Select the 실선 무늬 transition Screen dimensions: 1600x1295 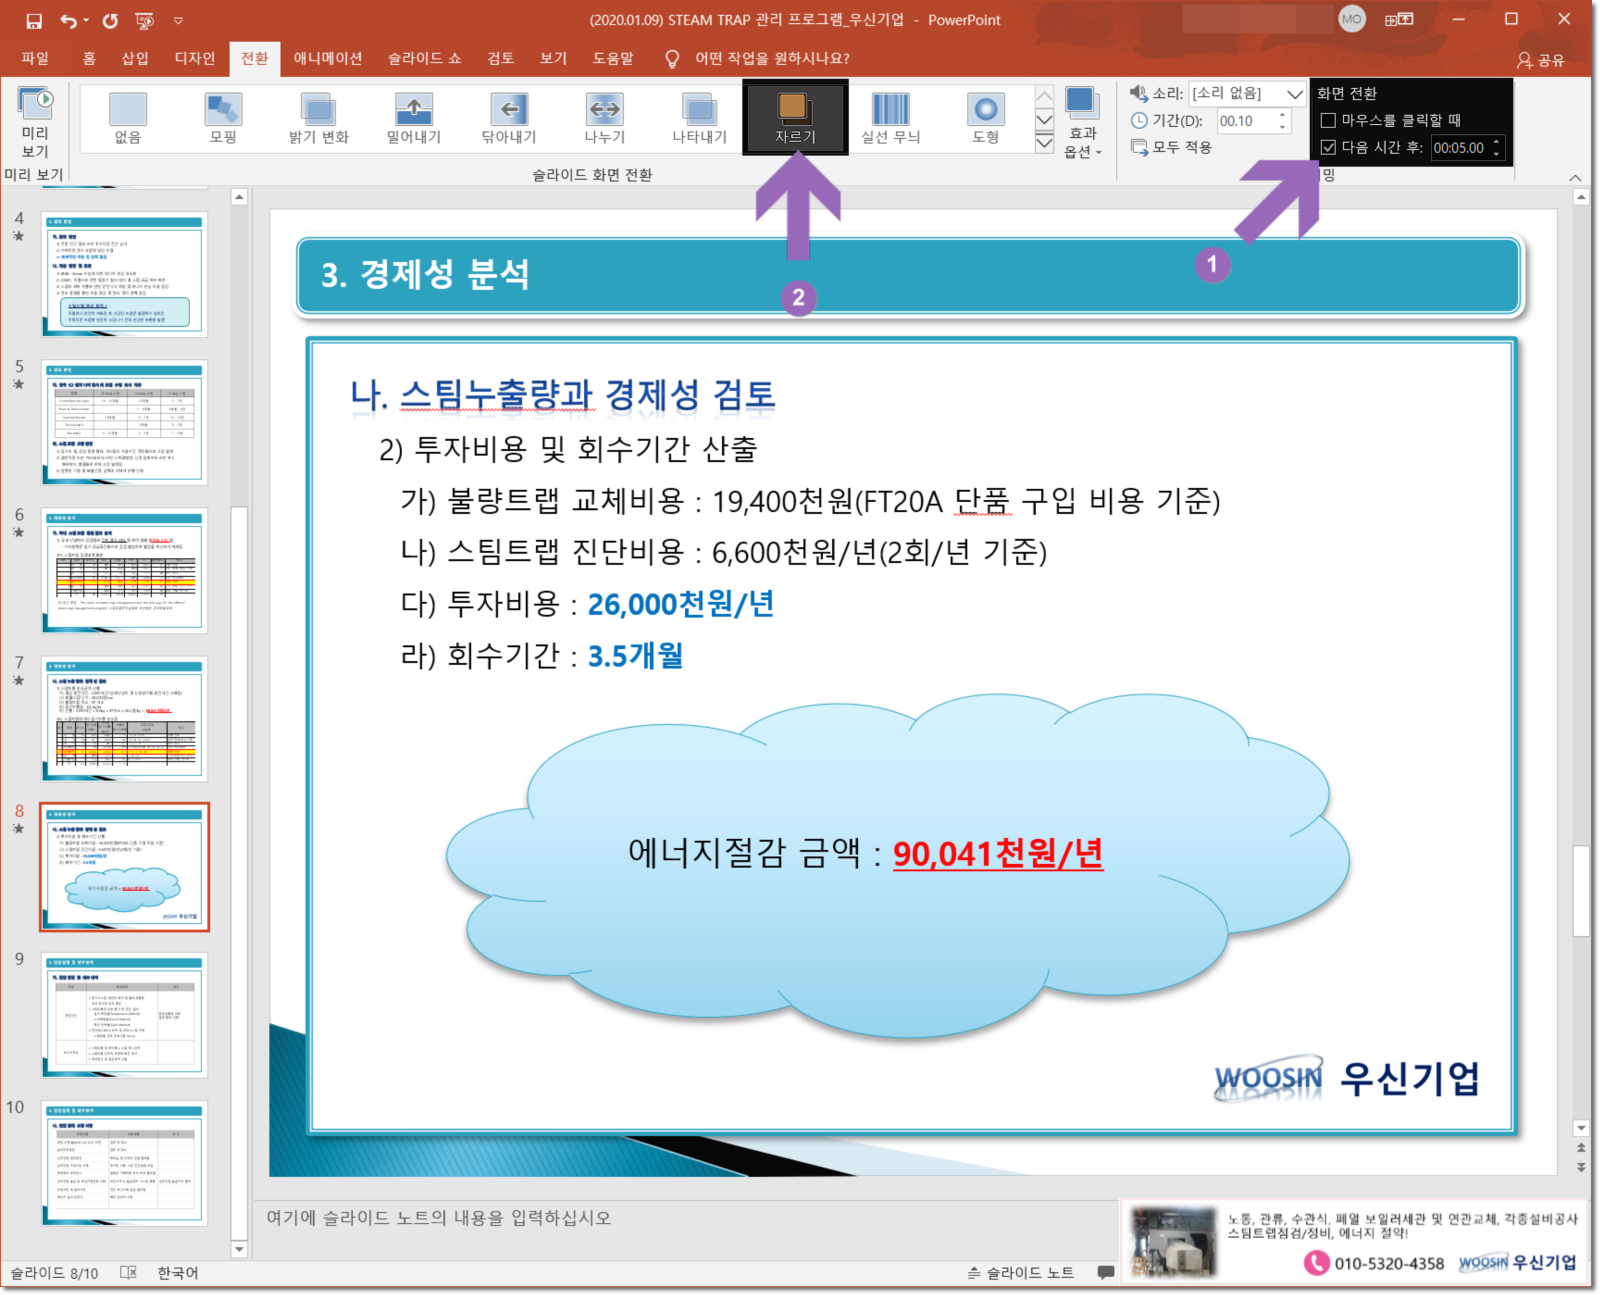(890, 118)
